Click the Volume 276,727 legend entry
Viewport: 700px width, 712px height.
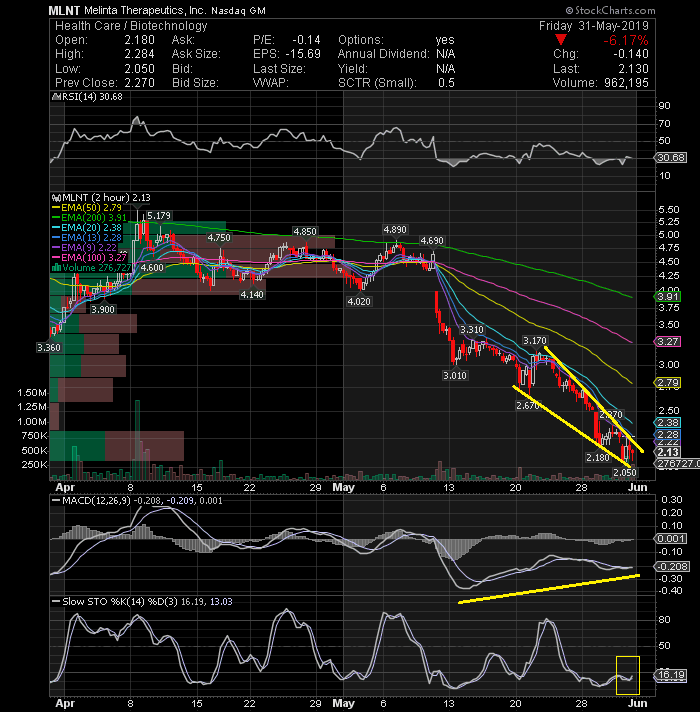coord(92,267)
